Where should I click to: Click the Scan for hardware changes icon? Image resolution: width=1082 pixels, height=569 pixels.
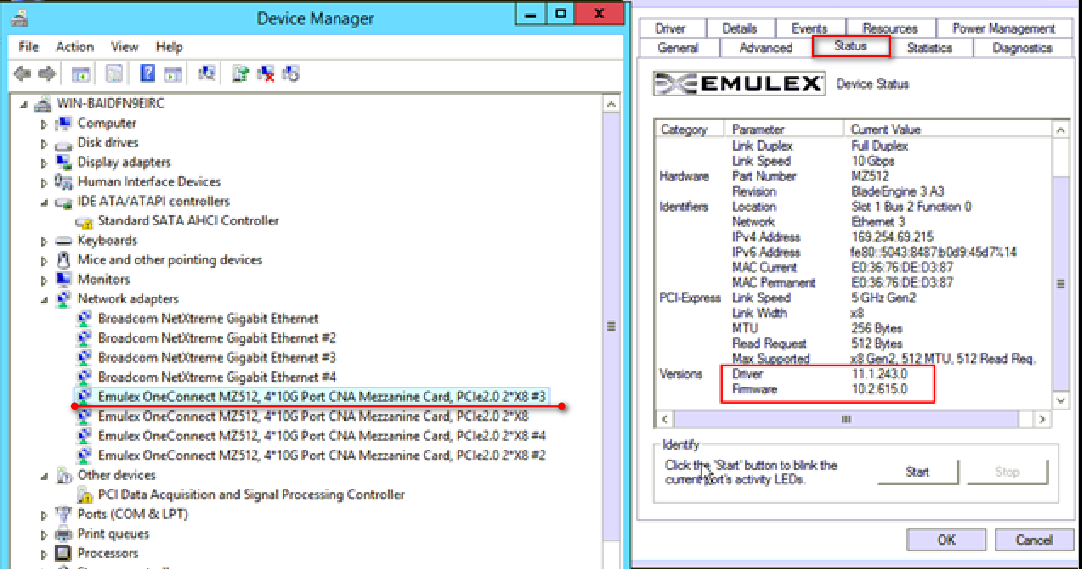[x=206, y=73]
